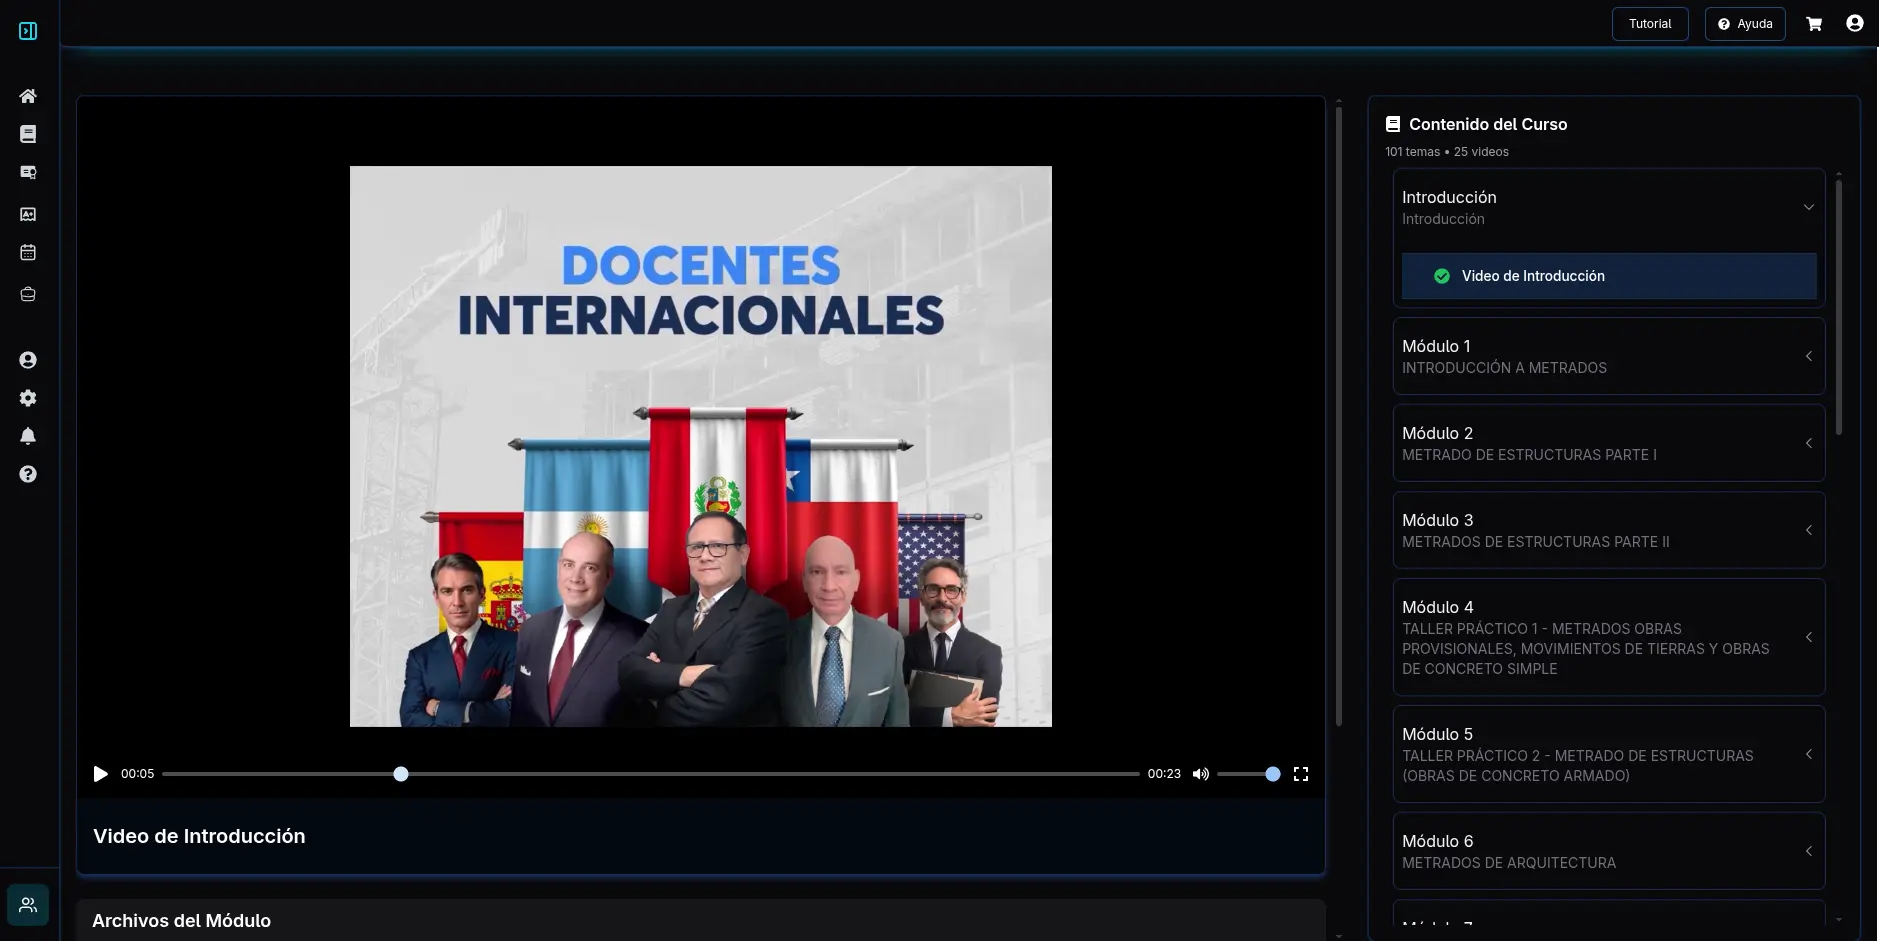Click the Contenido del Curso heading
The image size is (1879, 941).
(x=1488, y=124)
